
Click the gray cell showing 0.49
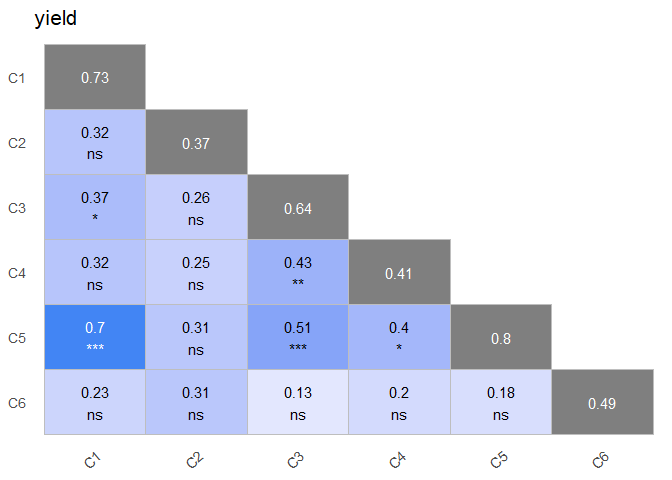(x=602, y=402)
